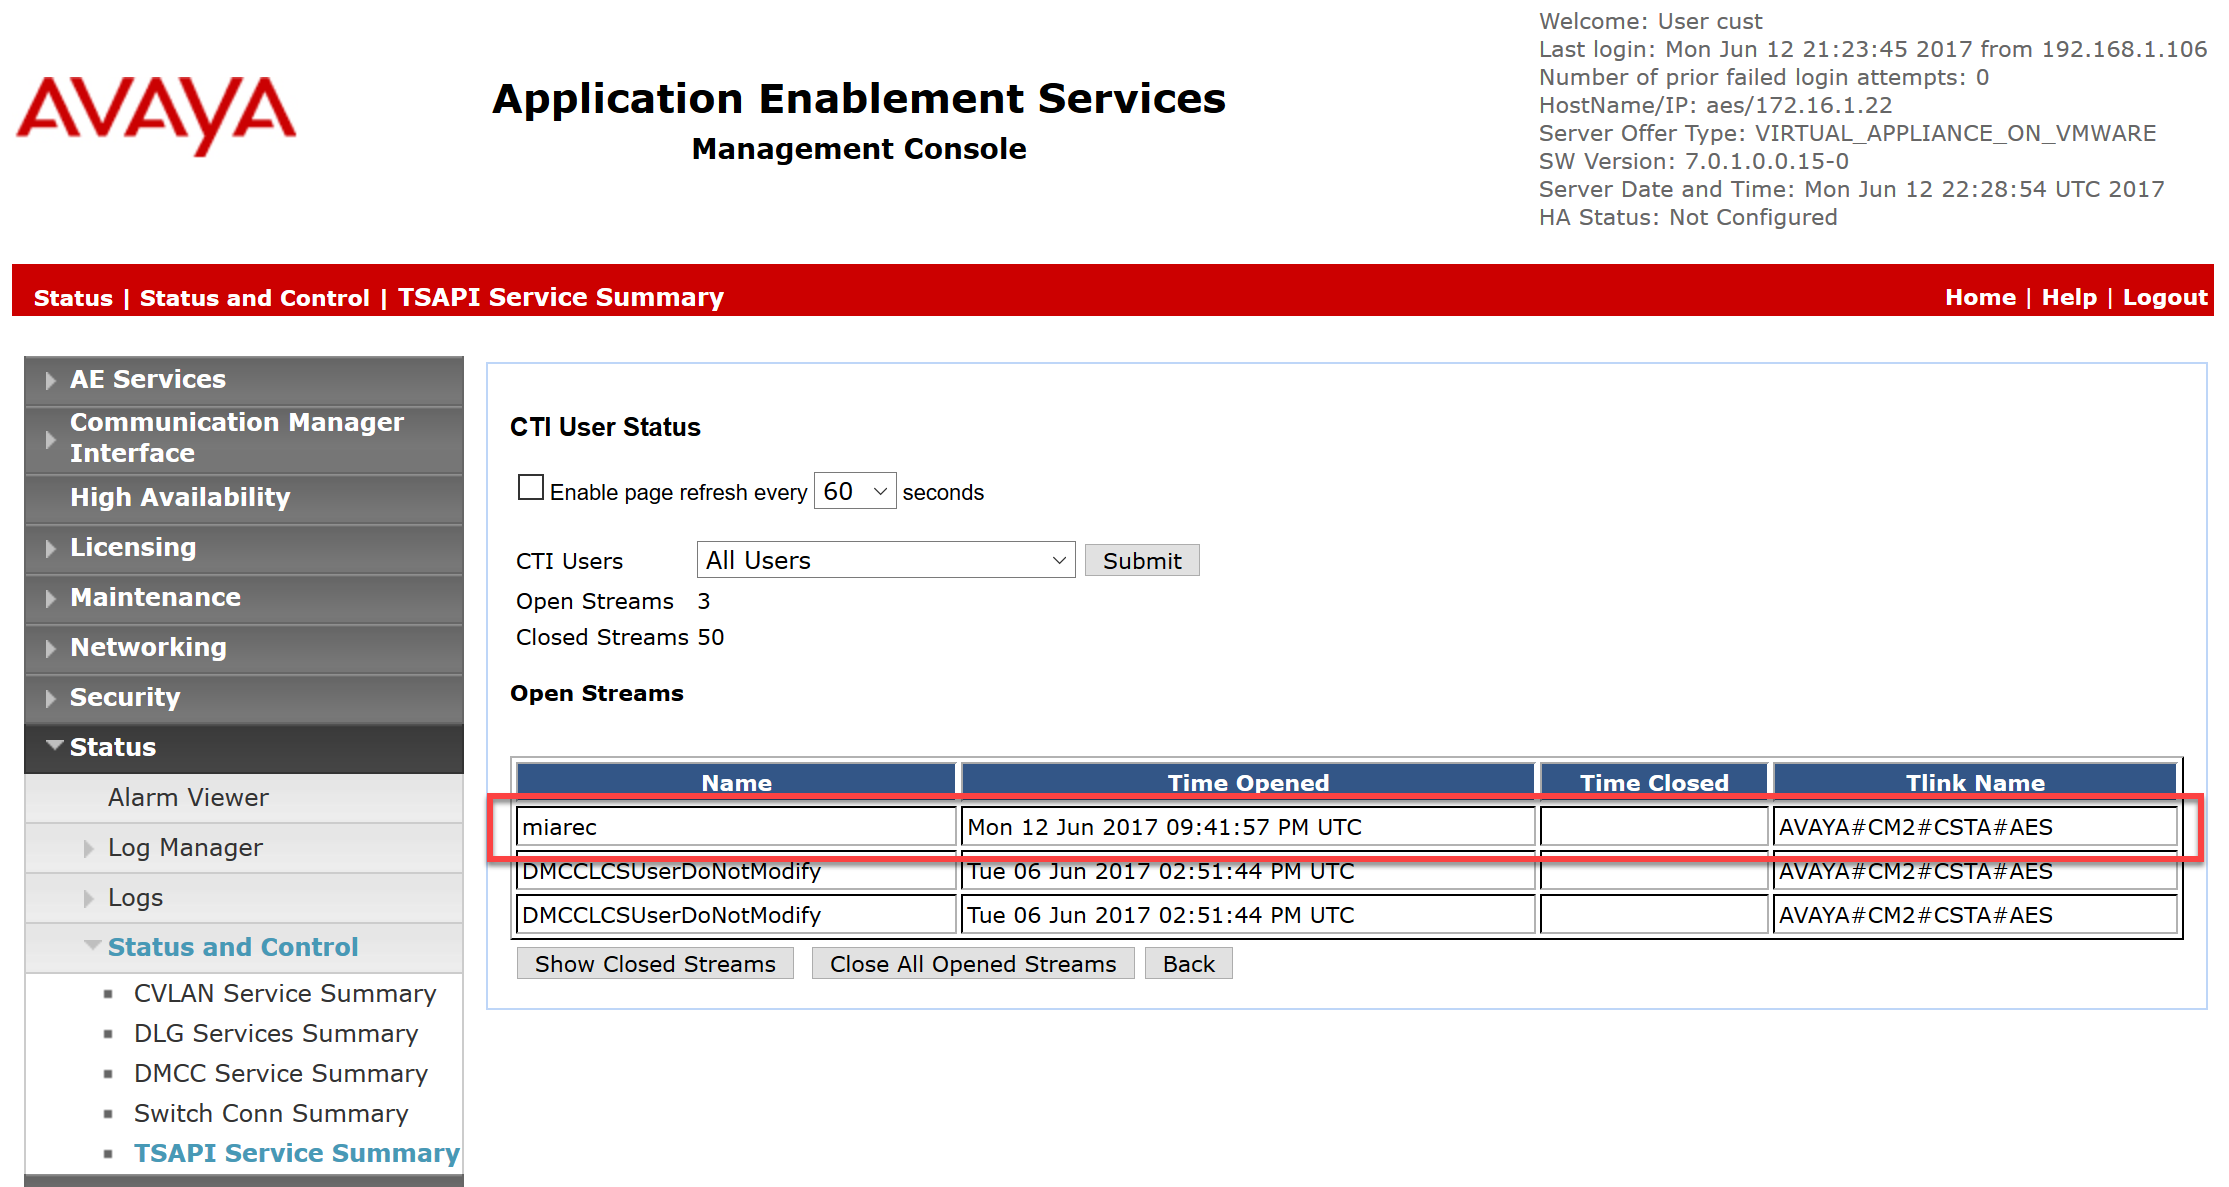
Task: Open the Help link
Action: (x=2069, y=297)
